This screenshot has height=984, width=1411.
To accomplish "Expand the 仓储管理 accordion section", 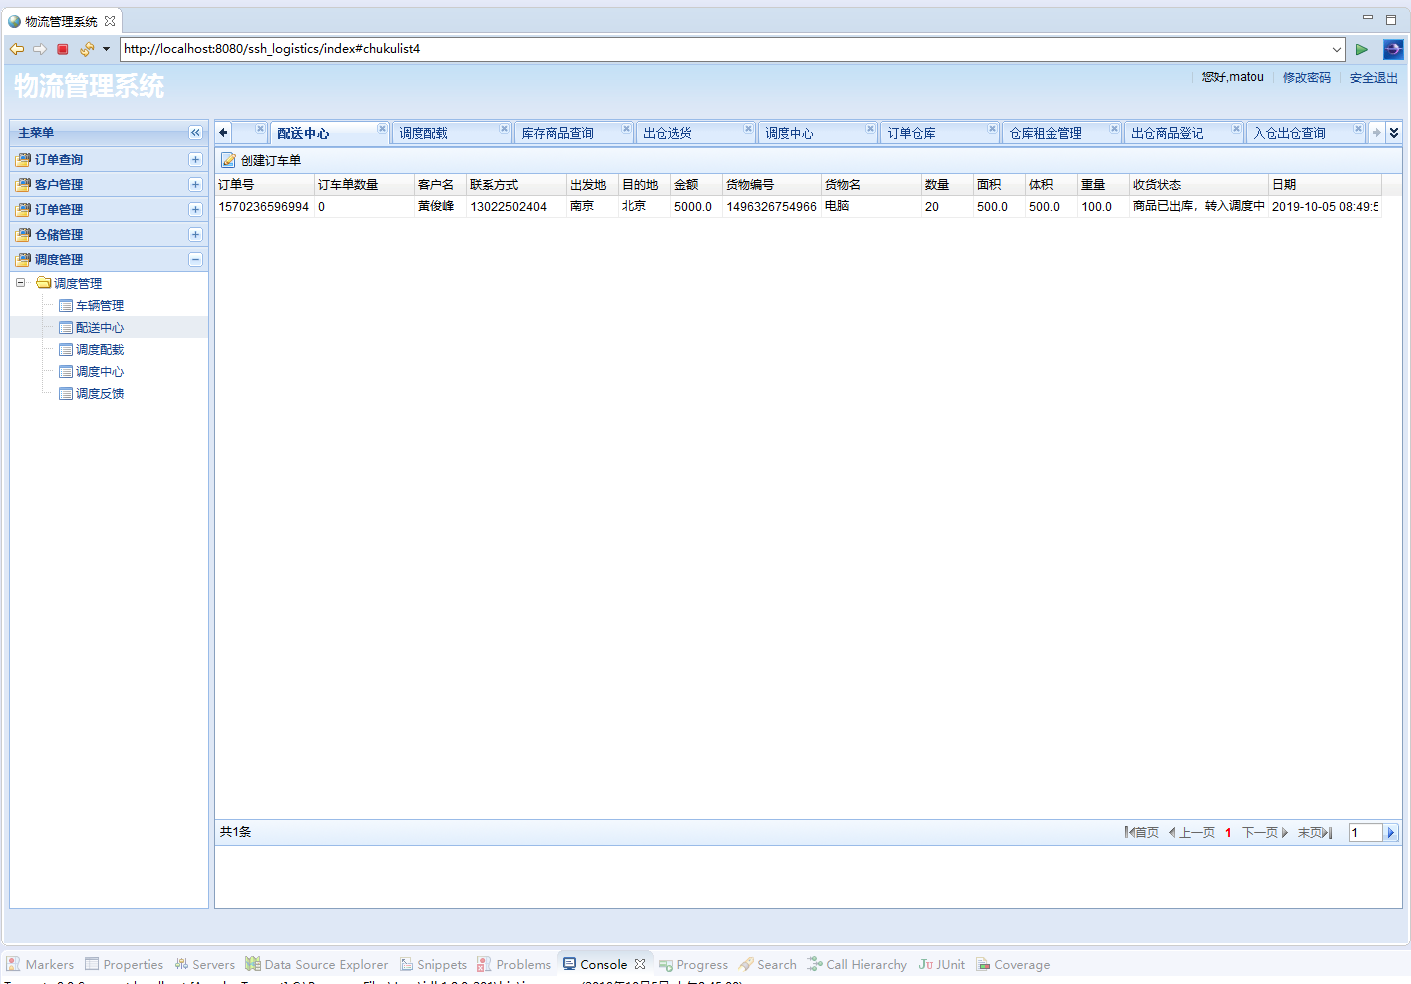I will [x=195, y=235].
